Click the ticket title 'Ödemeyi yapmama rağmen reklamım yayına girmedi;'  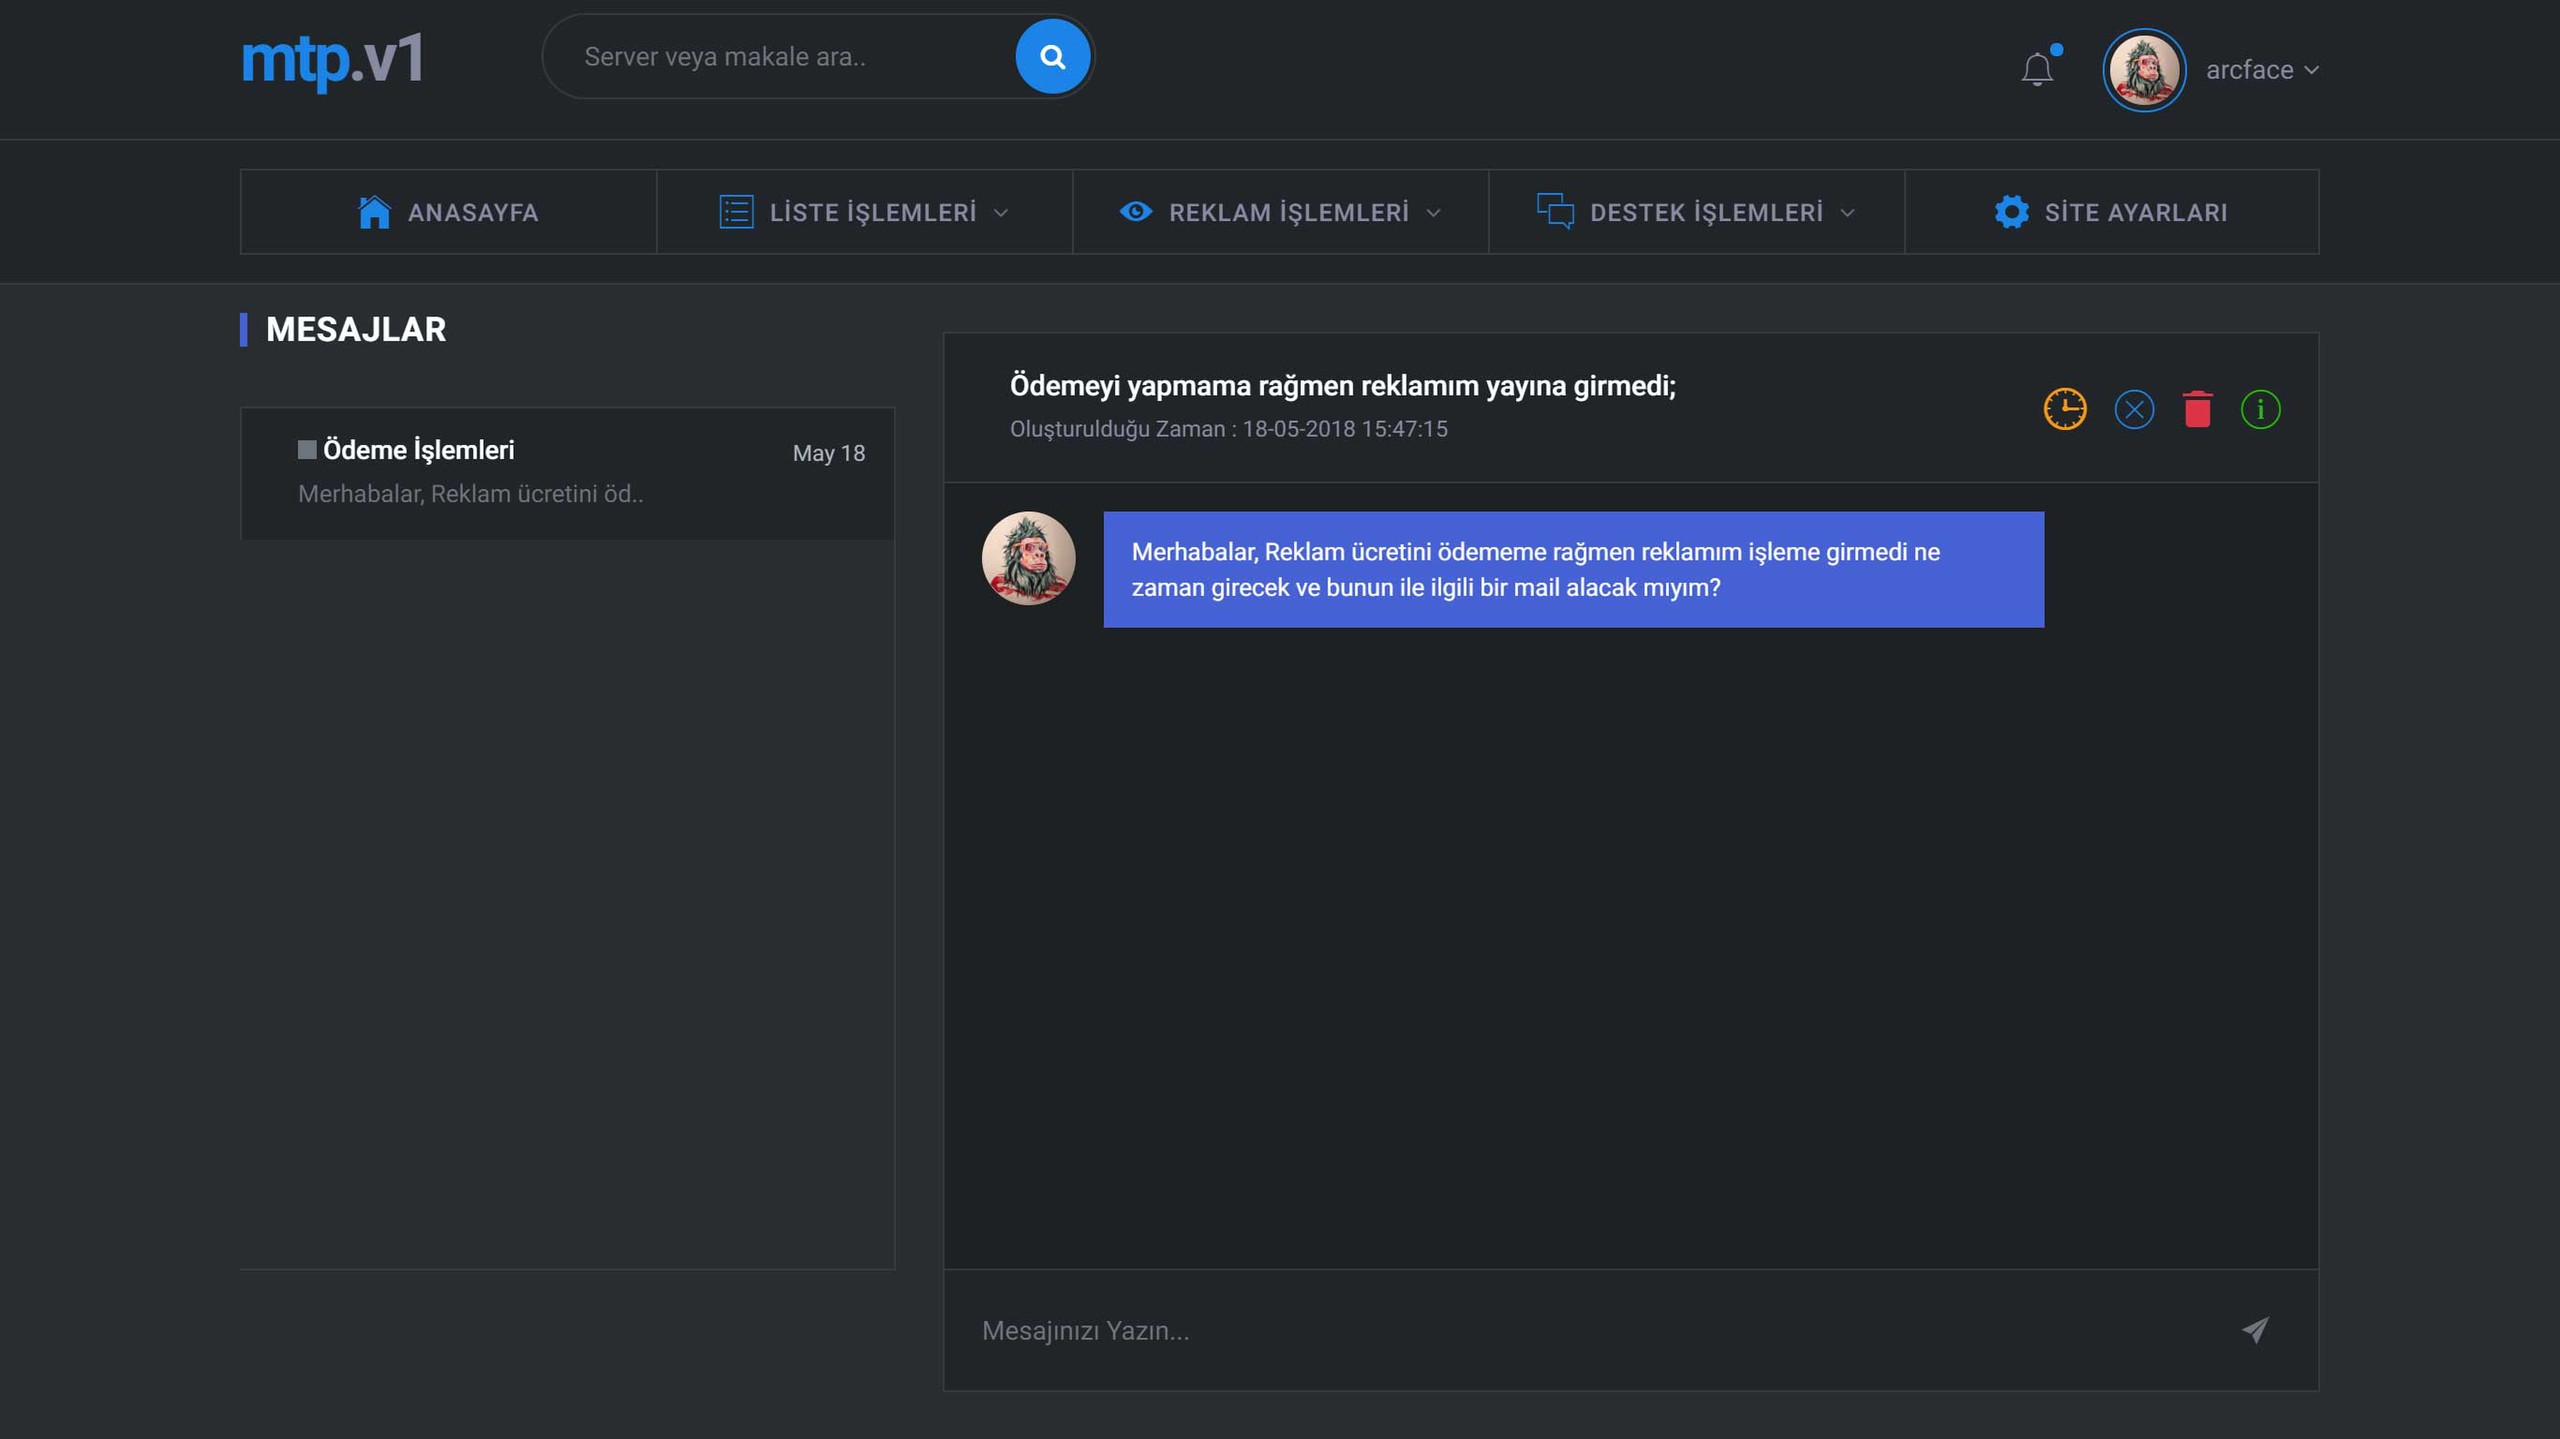click(1342, 386)
